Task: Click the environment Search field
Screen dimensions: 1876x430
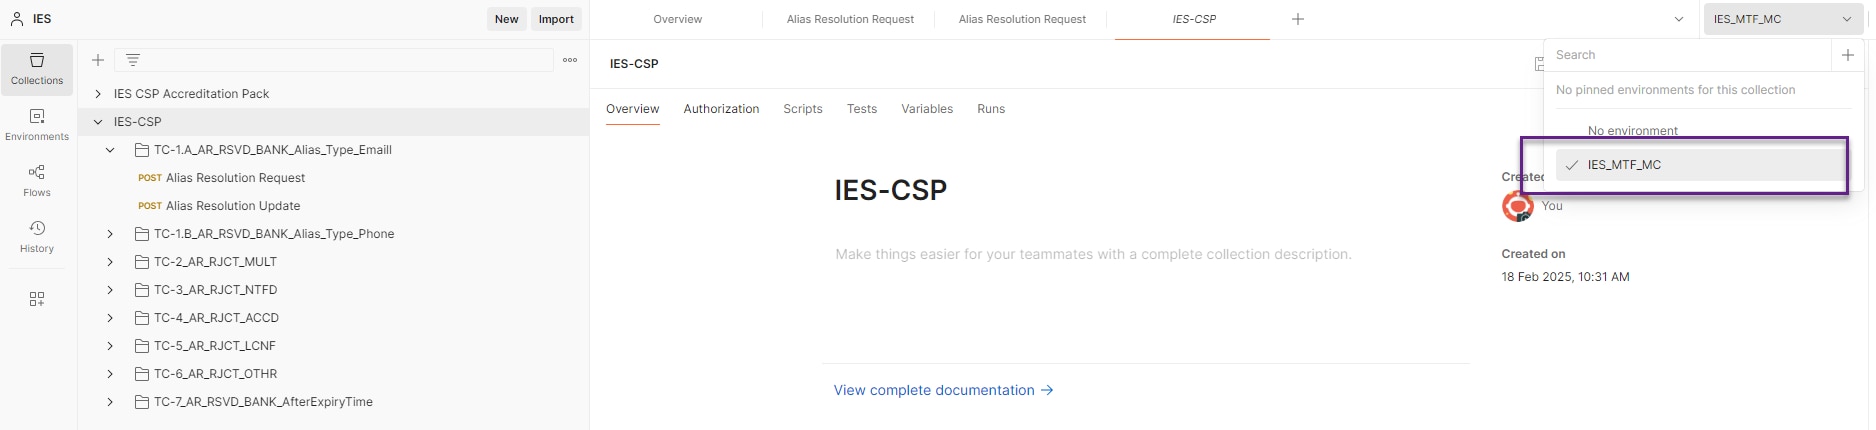Action: coord(1690,55)
